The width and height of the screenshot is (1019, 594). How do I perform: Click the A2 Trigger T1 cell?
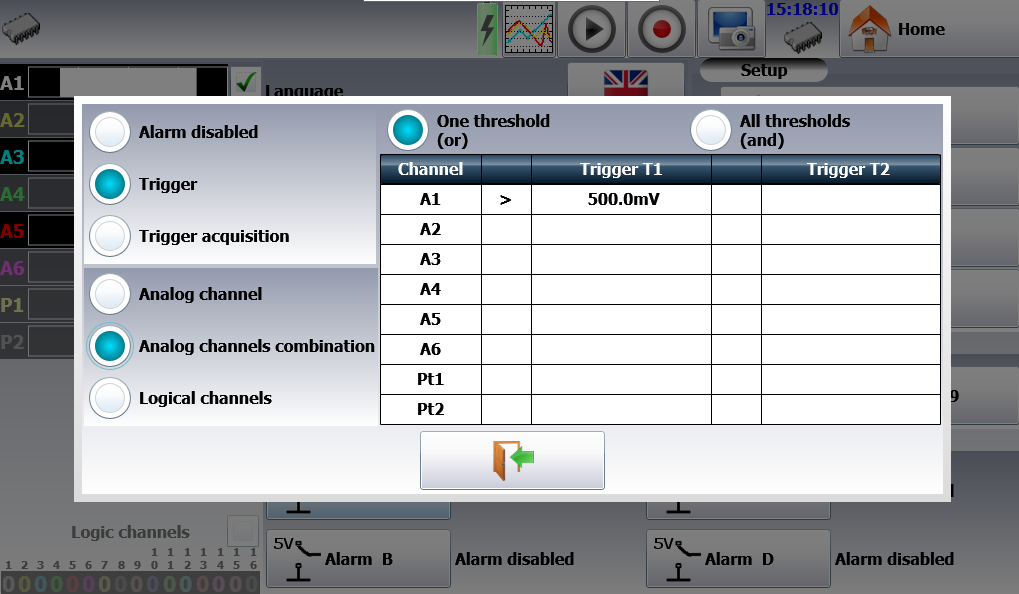click(621, 229)
